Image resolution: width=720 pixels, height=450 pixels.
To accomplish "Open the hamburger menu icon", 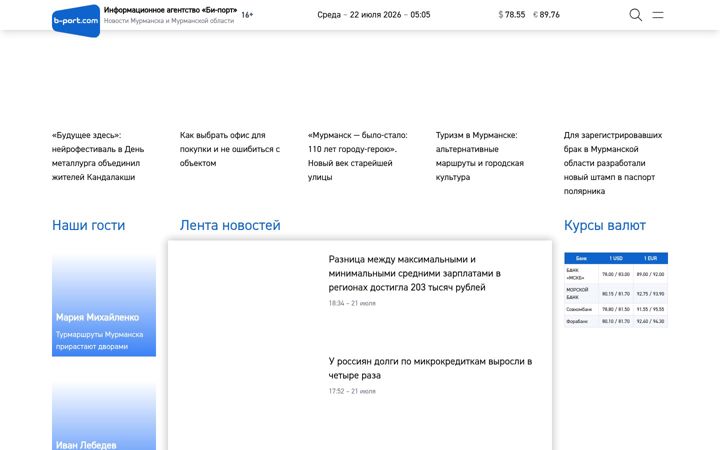I will pyautogui.click(x=658, y=15).
